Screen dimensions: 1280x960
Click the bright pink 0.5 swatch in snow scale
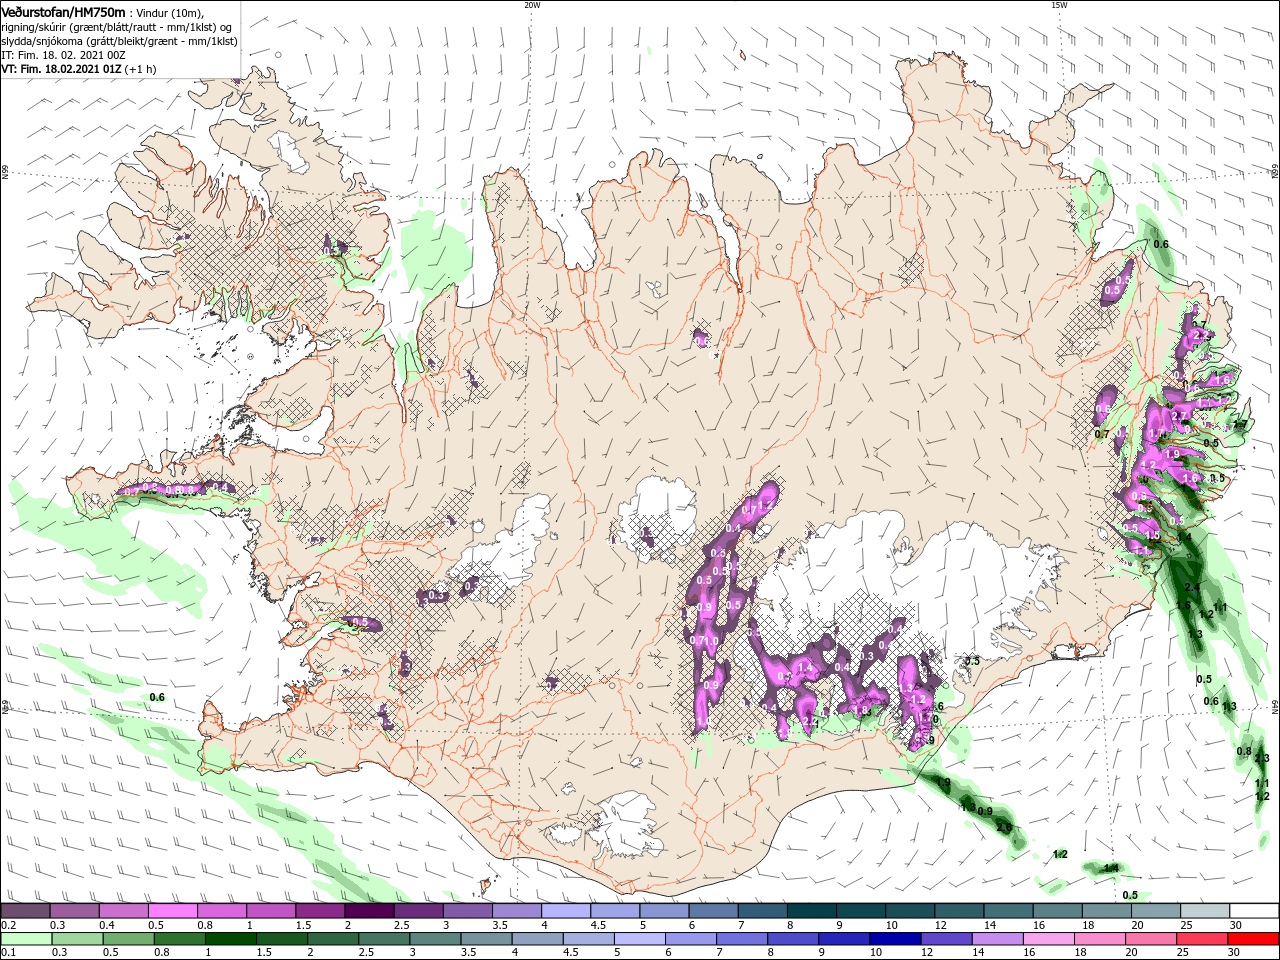pyautogui.click(x=173, y=911)
